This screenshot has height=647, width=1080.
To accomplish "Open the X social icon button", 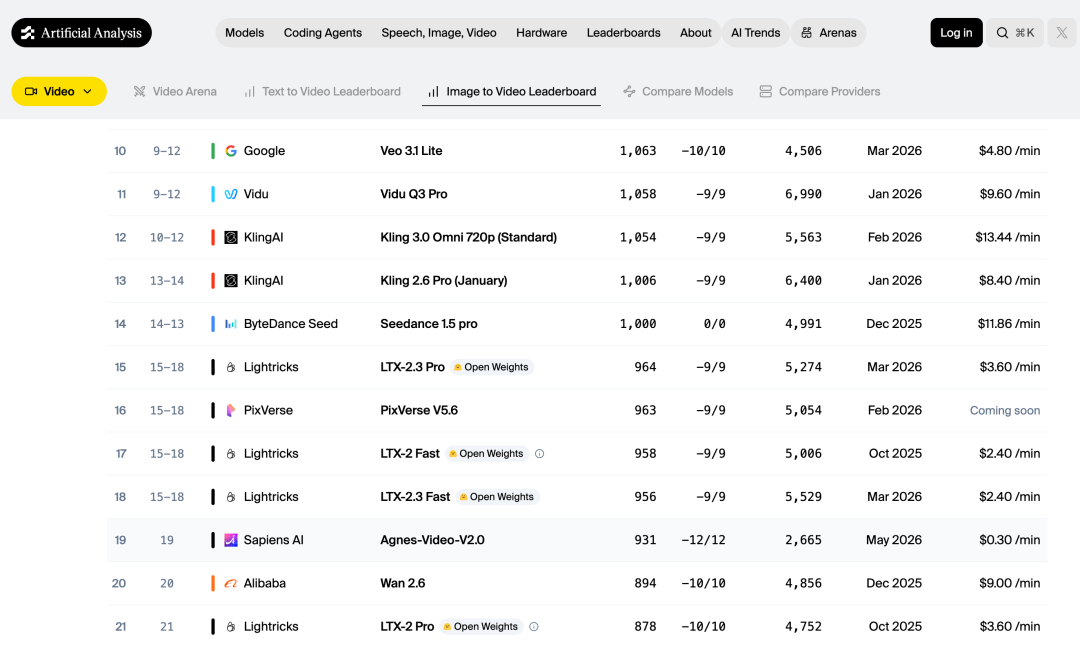I will pos(1061,33).
